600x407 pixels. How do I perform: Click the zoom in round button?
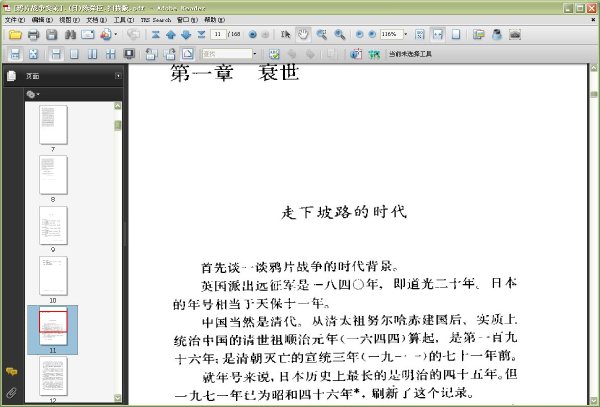[372, 34]
